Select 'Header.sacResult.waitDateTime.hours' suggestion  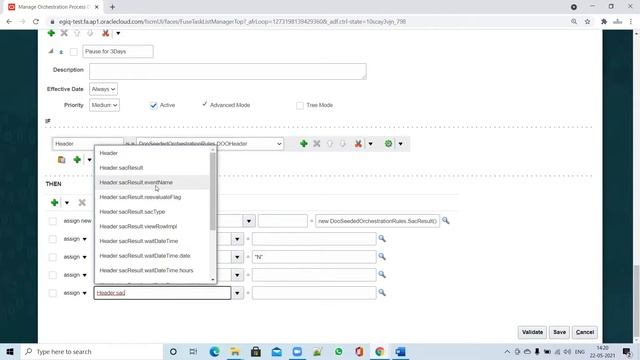click(x=152, y=271)
